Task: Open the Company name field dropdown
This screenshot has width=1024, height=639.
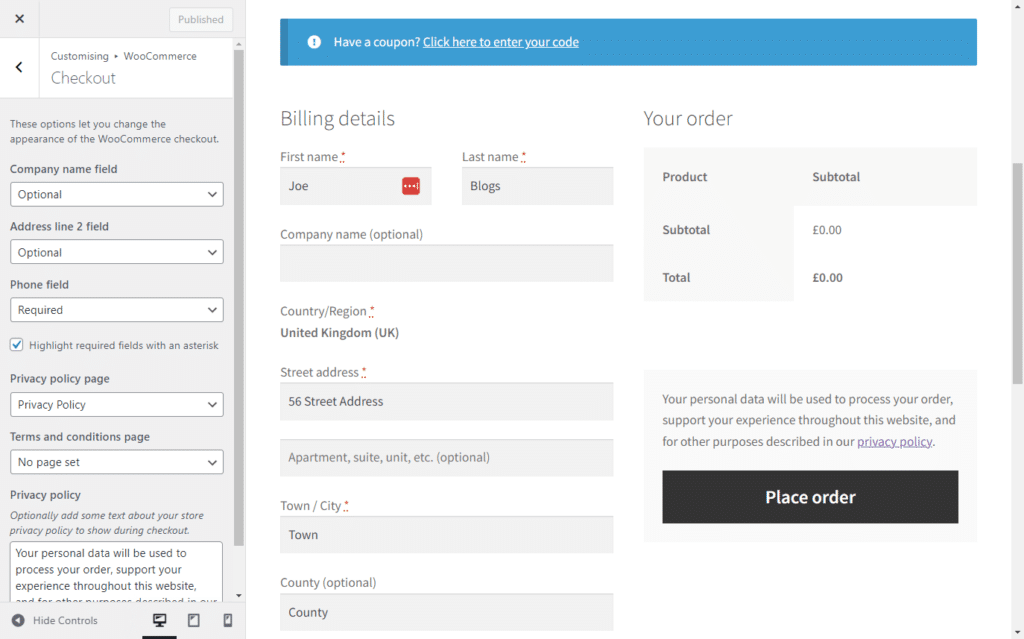Action: (x=116, y=194)
